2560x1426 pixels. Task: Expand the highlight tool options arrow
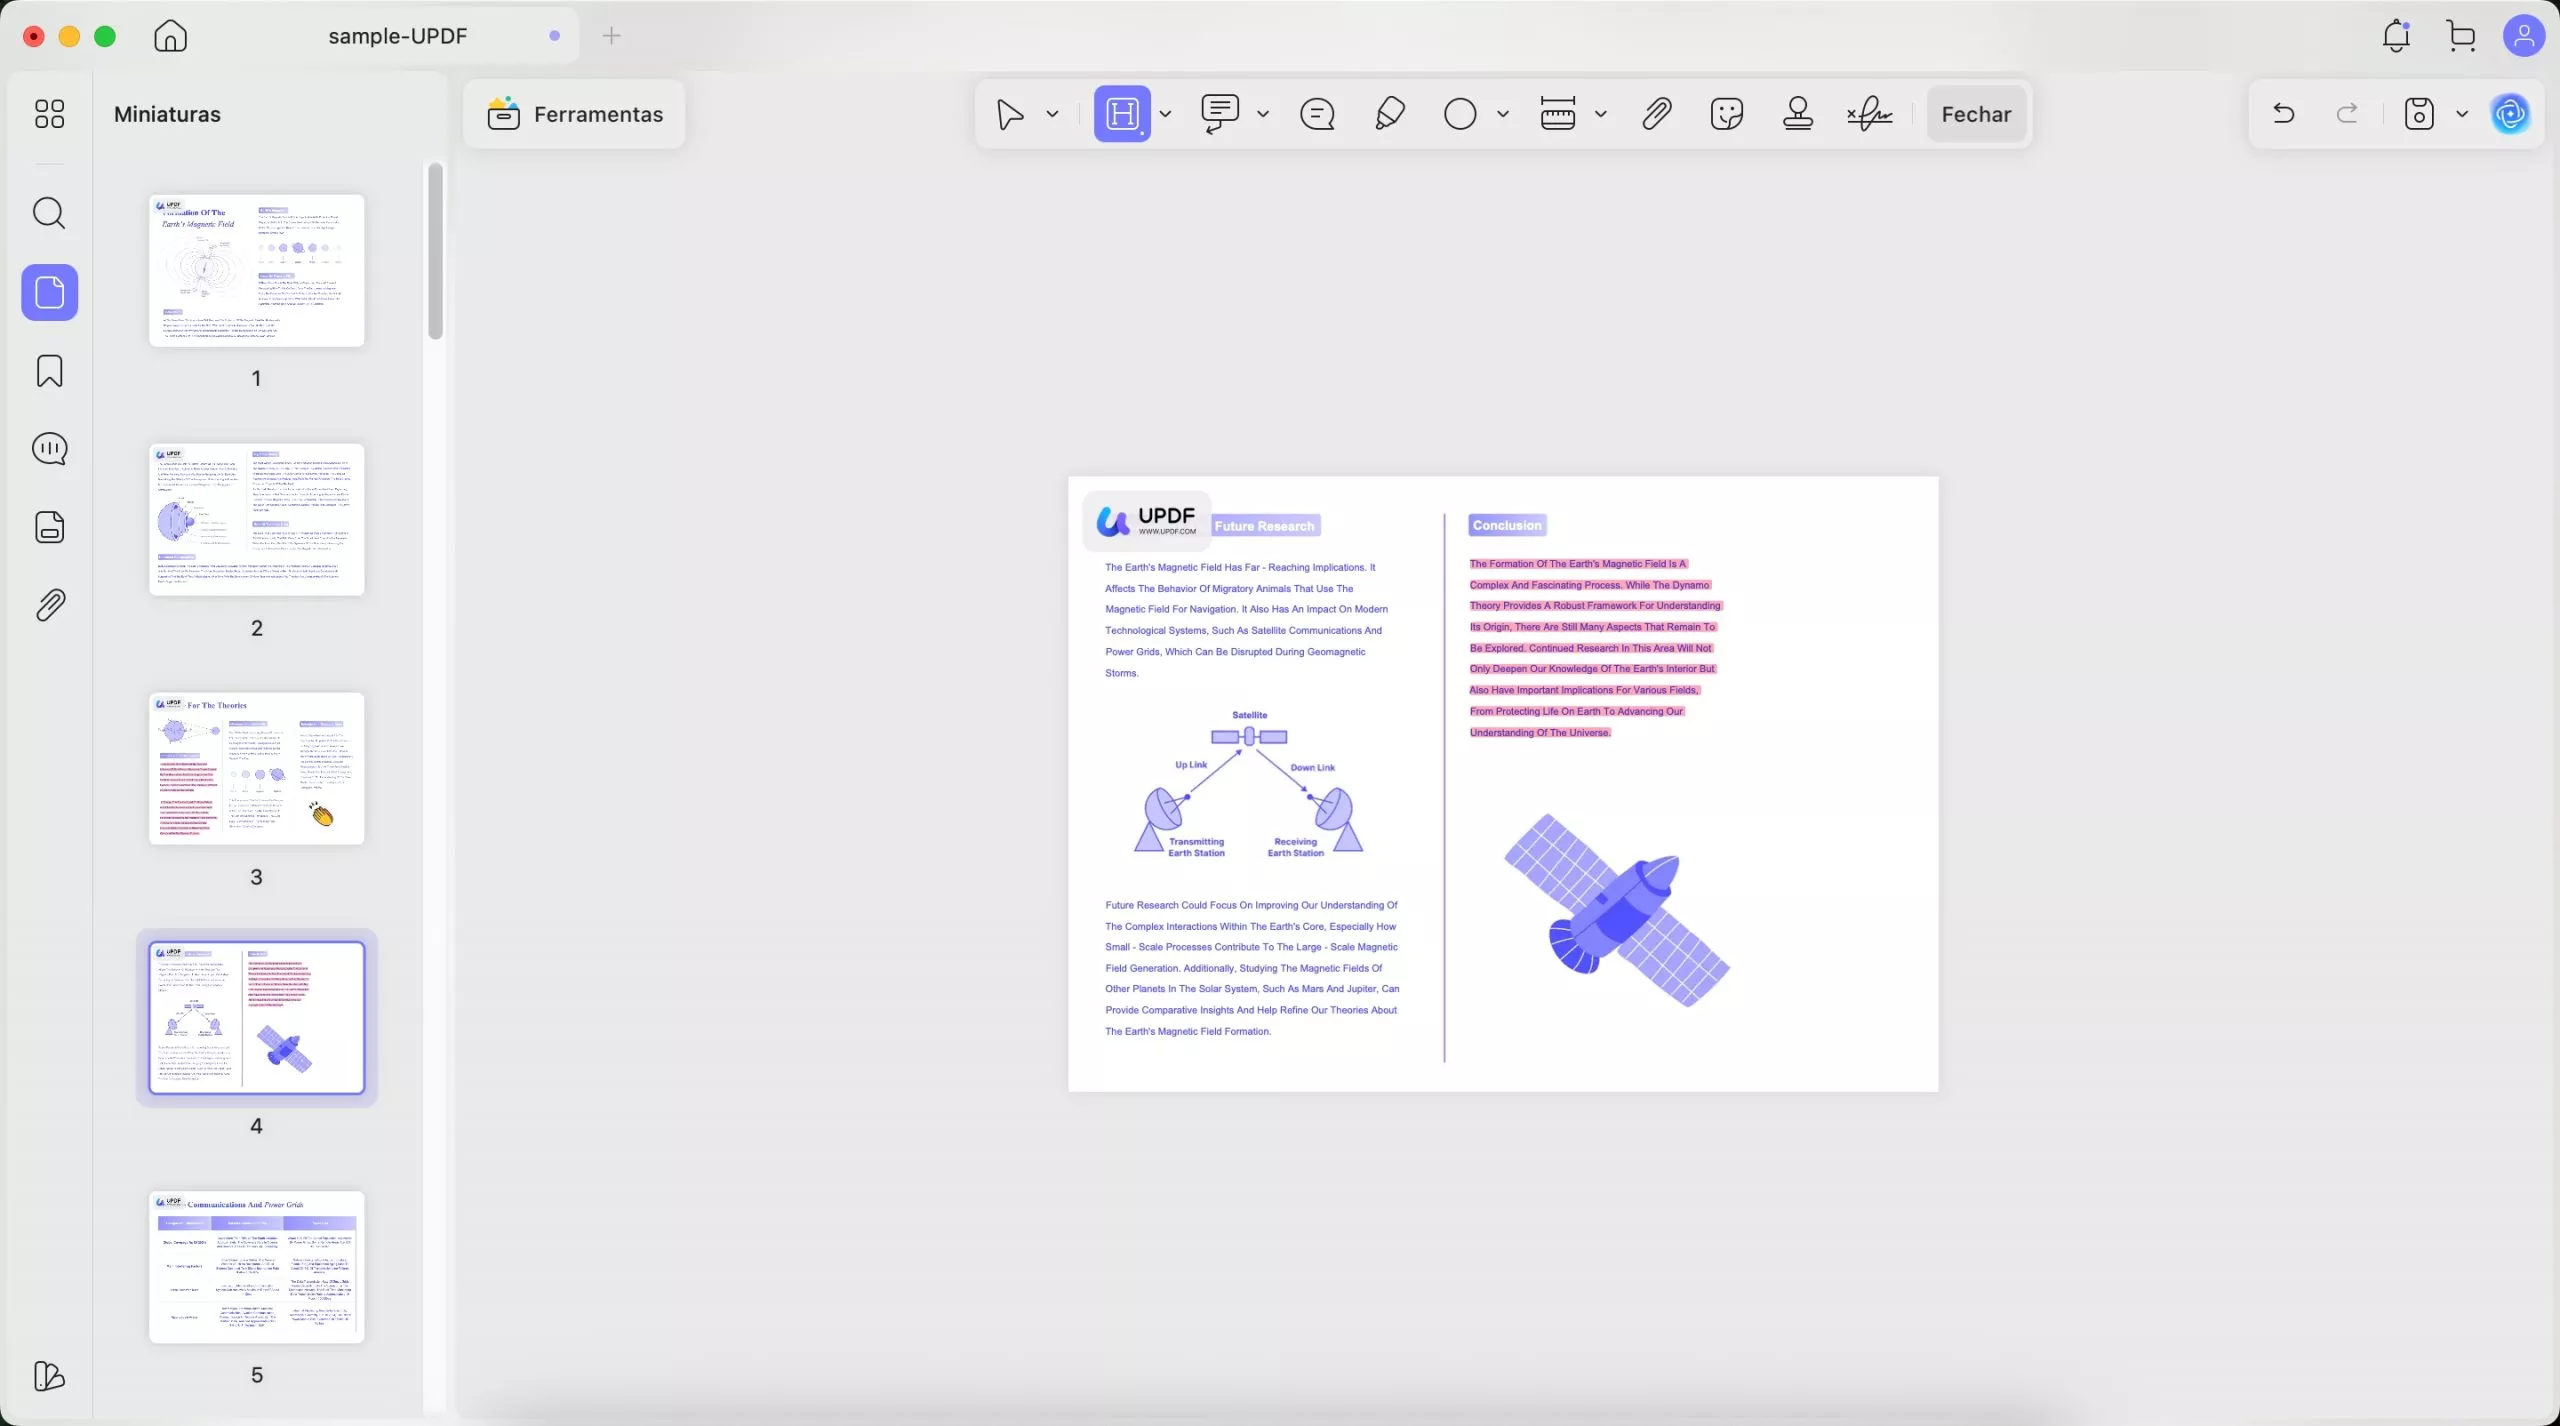1165,114
